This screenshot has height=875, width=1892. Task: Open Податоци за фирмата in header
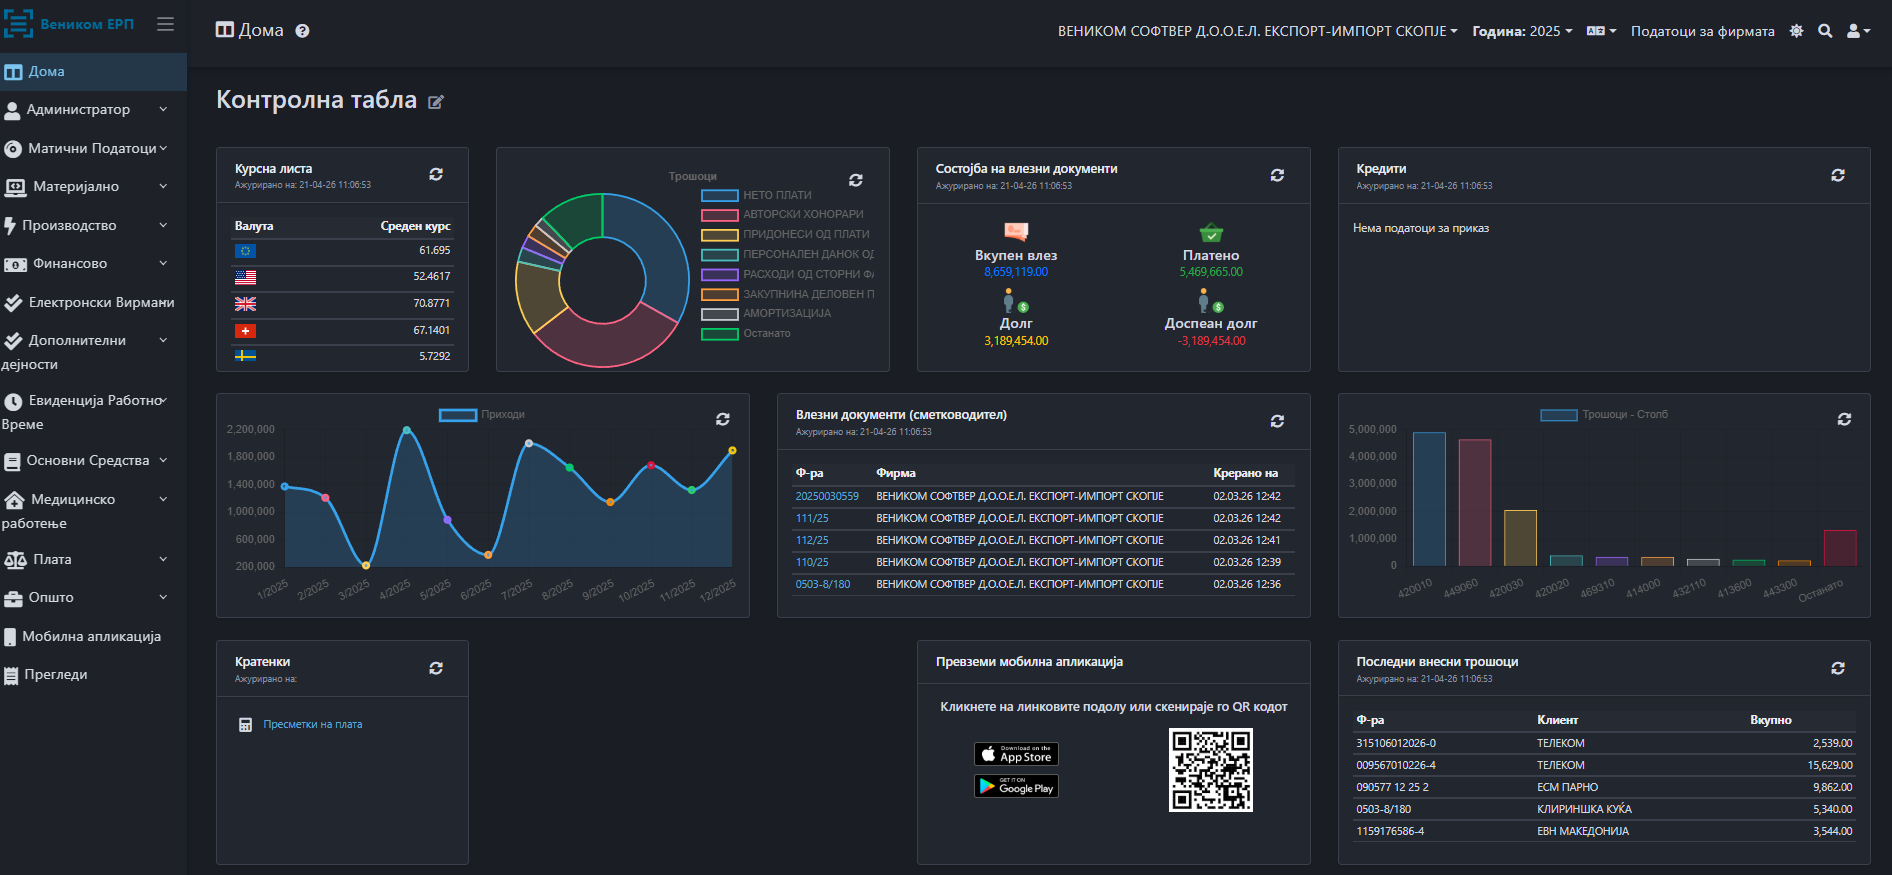pyautogui.click(x=1702, y=31)
